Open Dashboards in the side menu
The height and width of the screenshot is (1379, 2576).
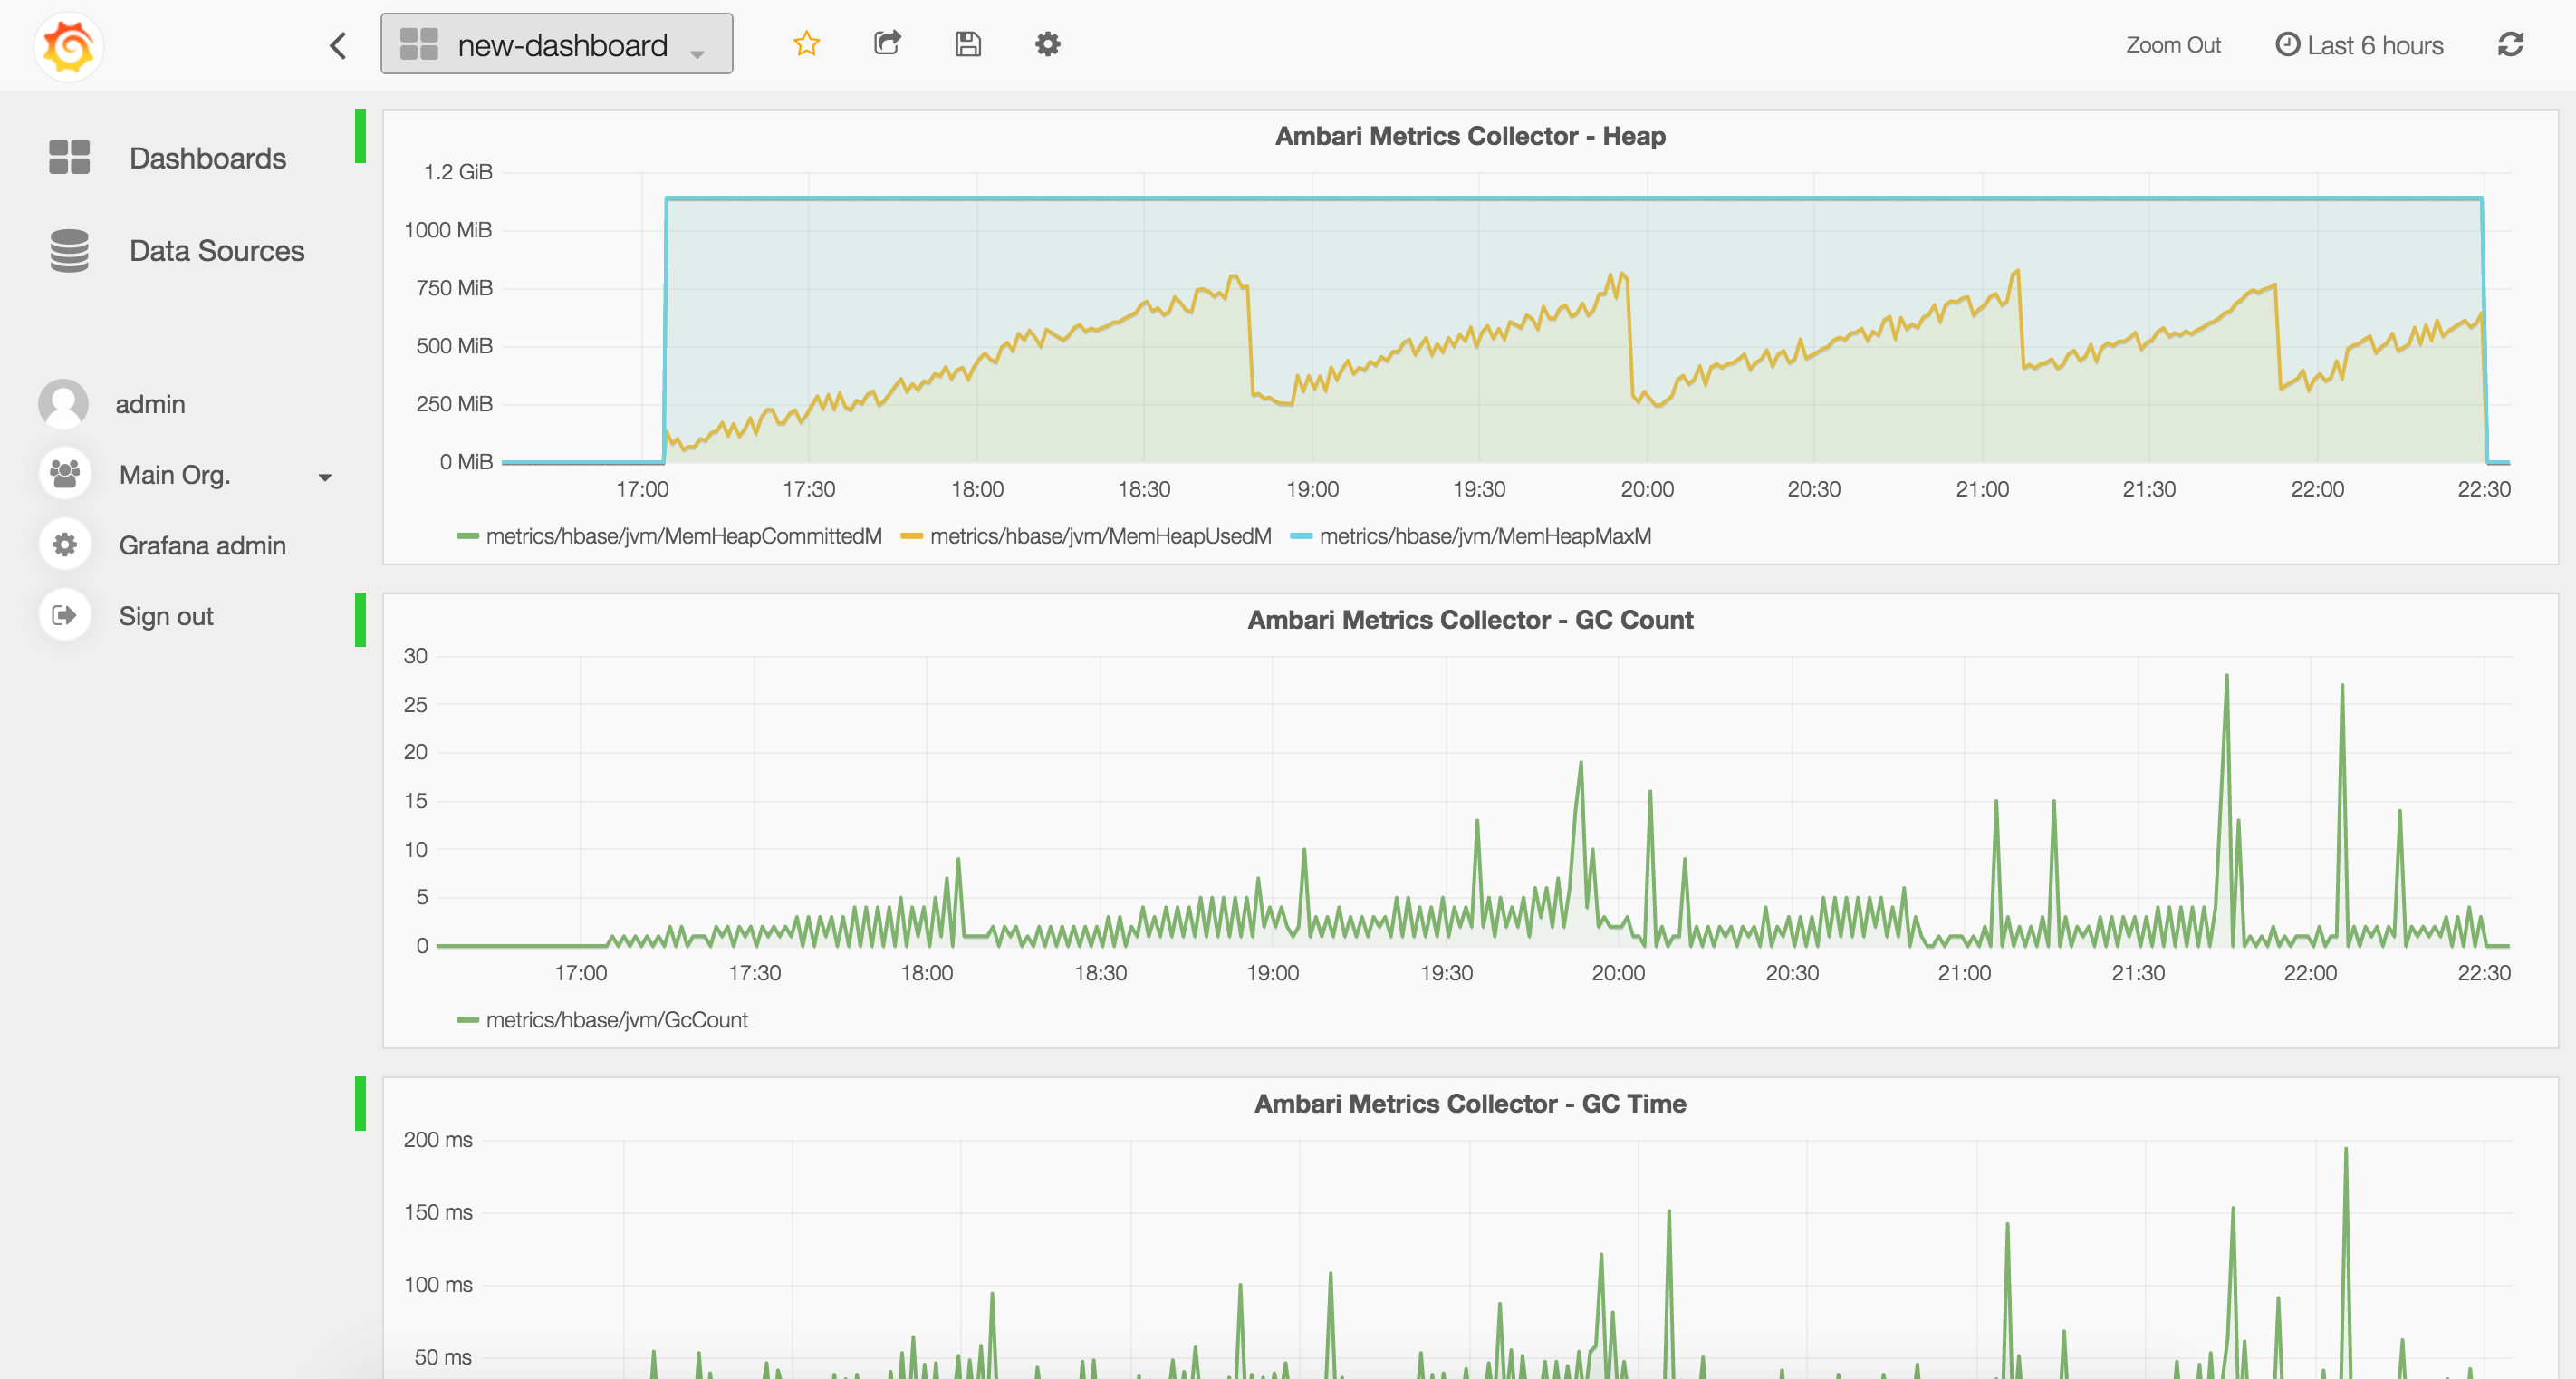click(x=207, y=158)
